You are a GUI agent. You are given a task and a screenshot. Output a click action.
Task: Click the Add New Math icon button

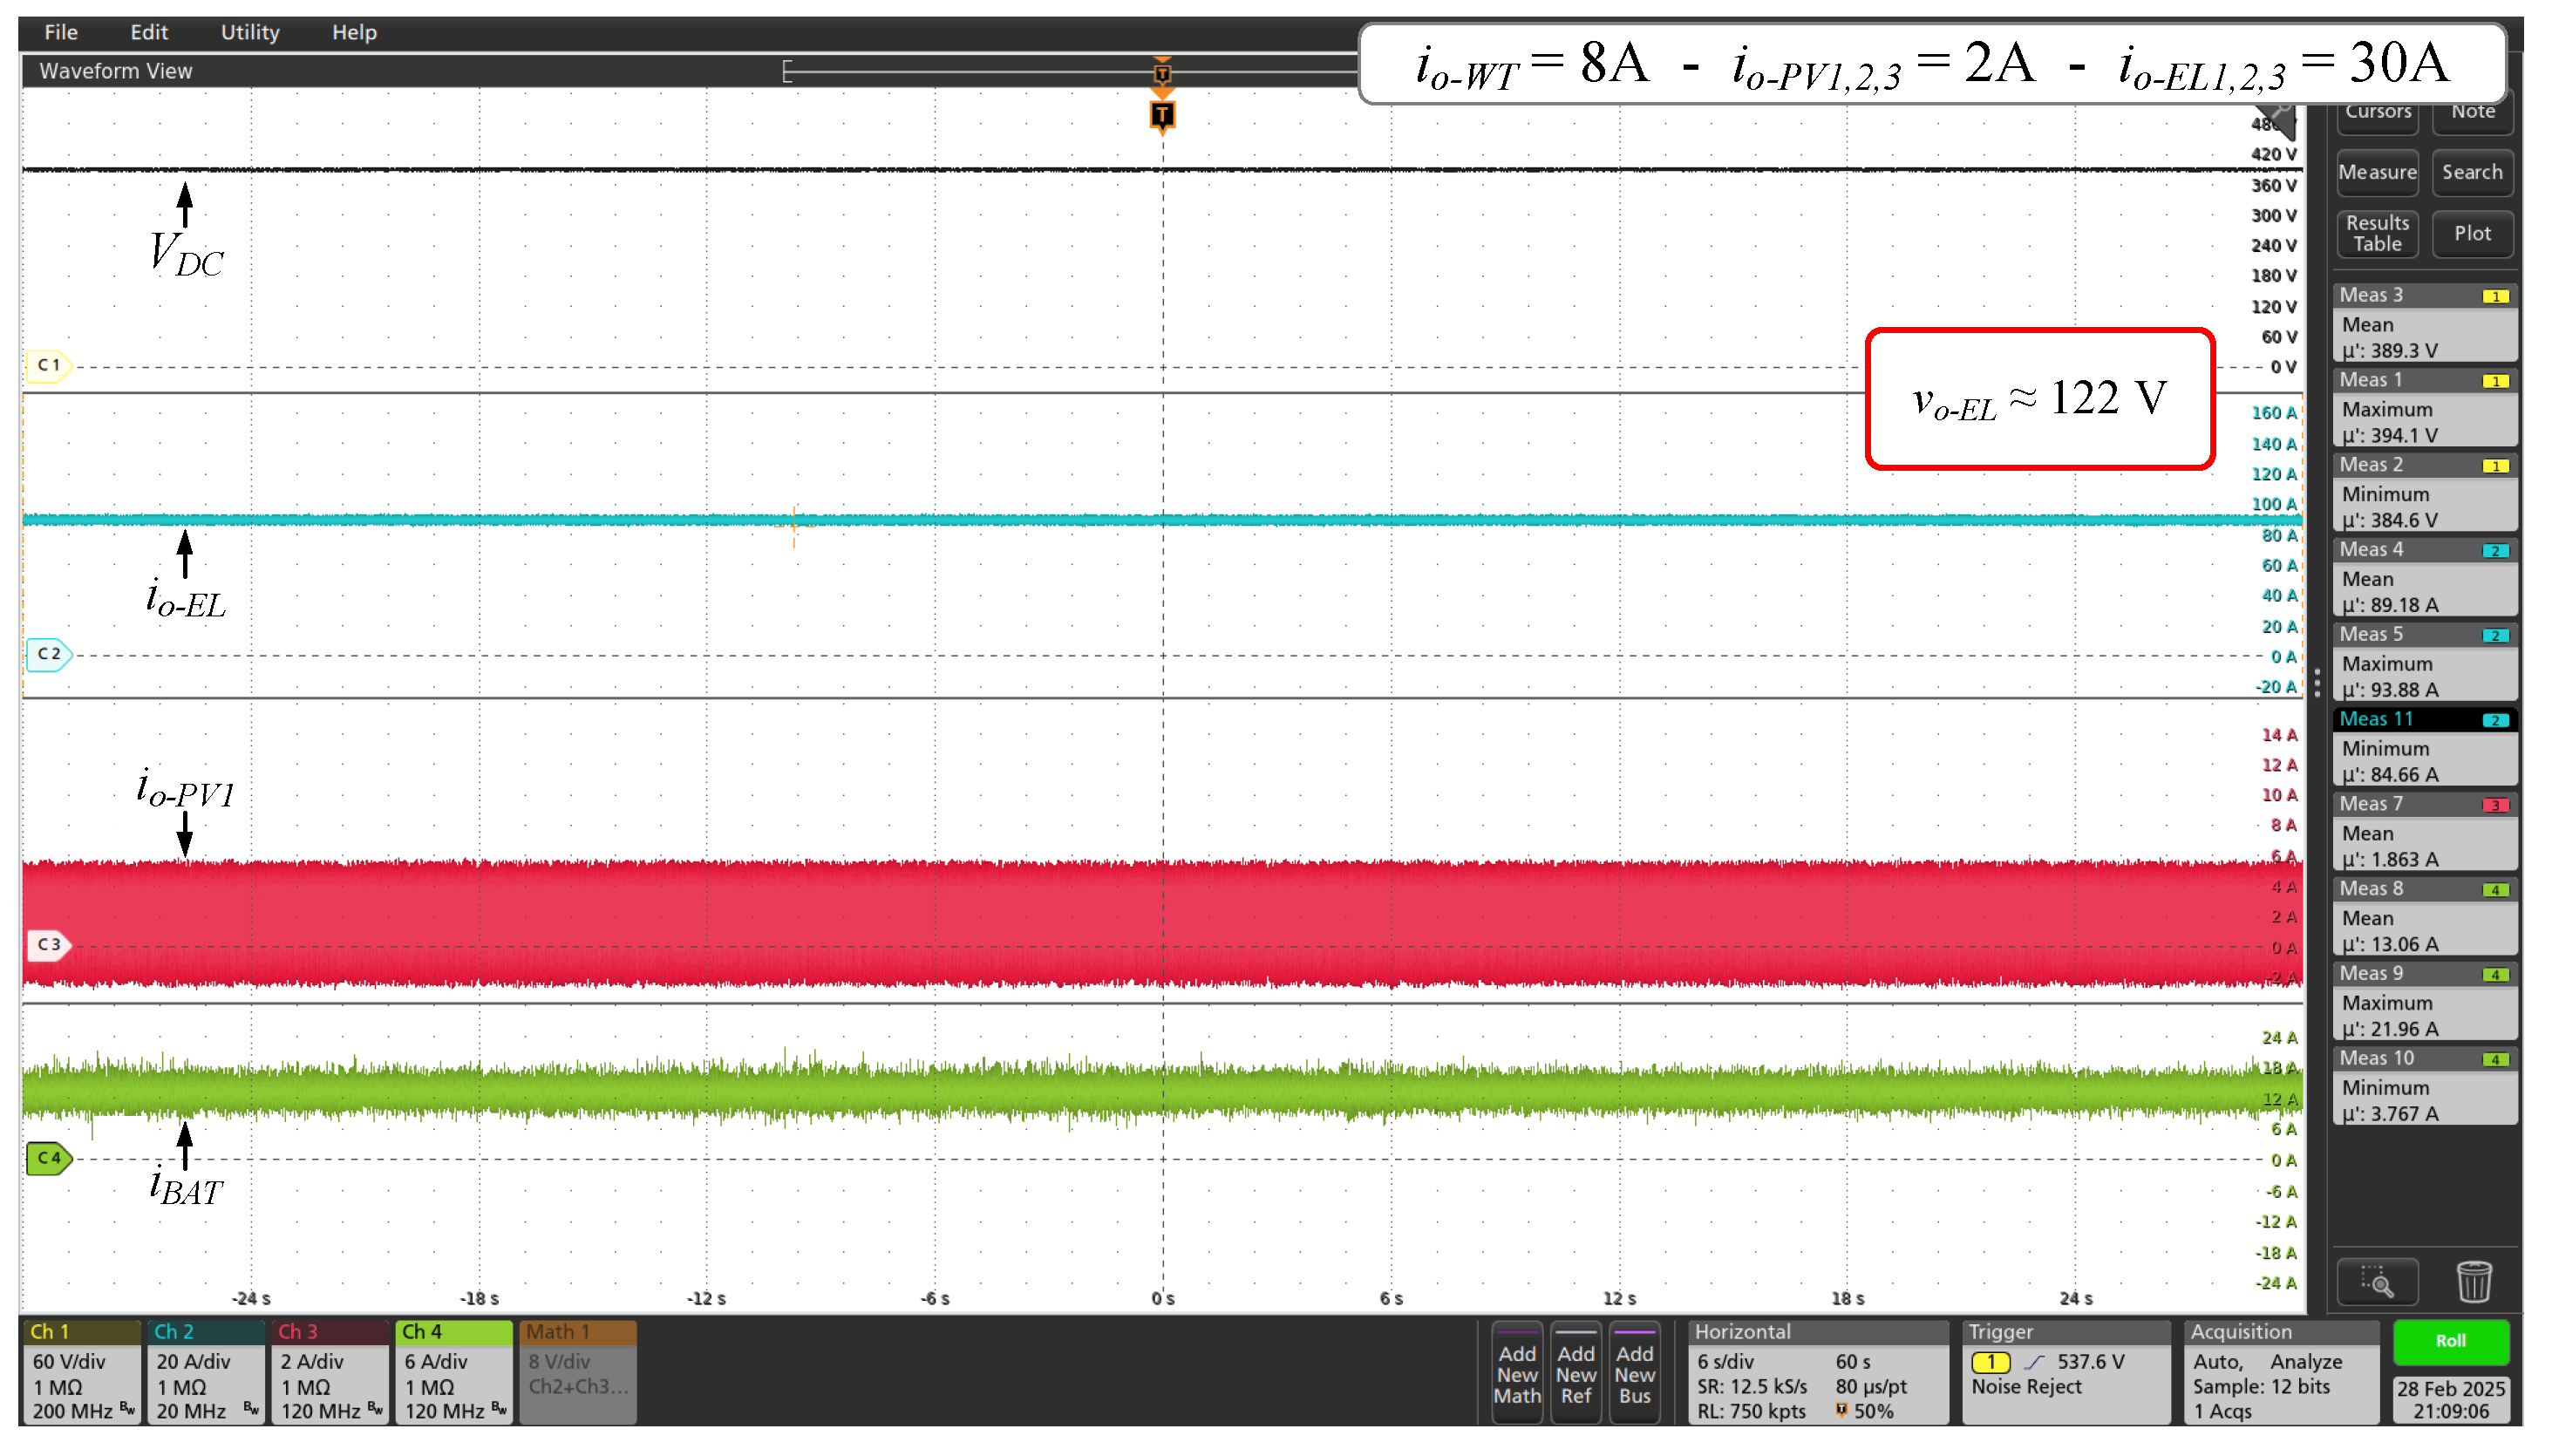click(x=1516, y=1373)
